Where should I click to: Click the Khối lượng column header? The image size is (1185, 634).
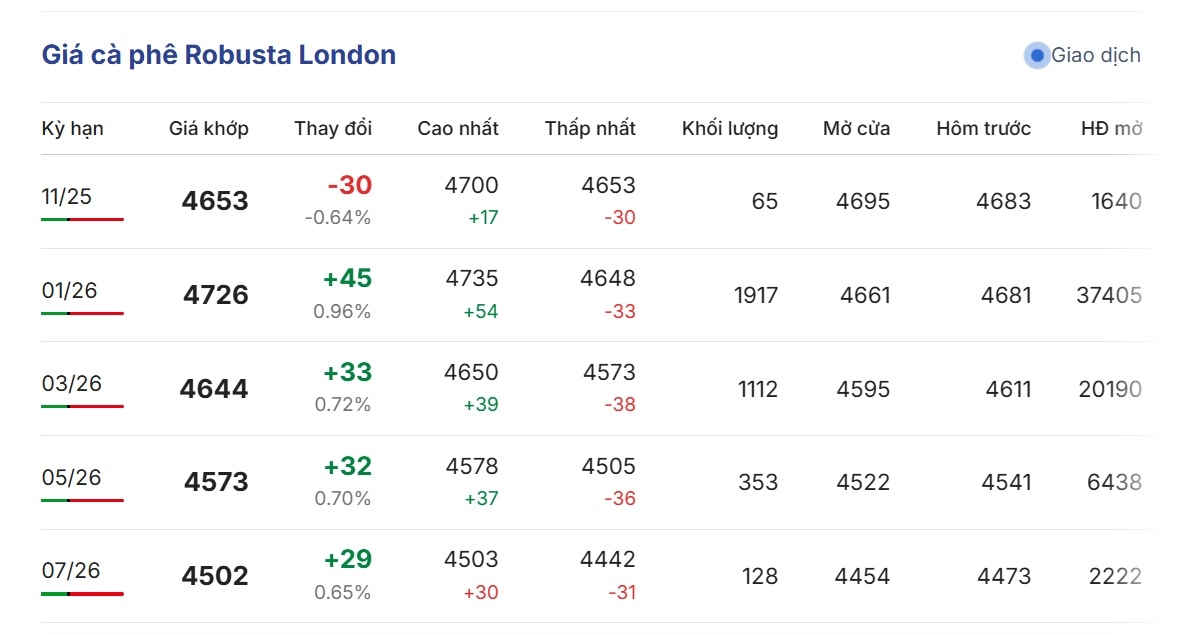(729, 129)
